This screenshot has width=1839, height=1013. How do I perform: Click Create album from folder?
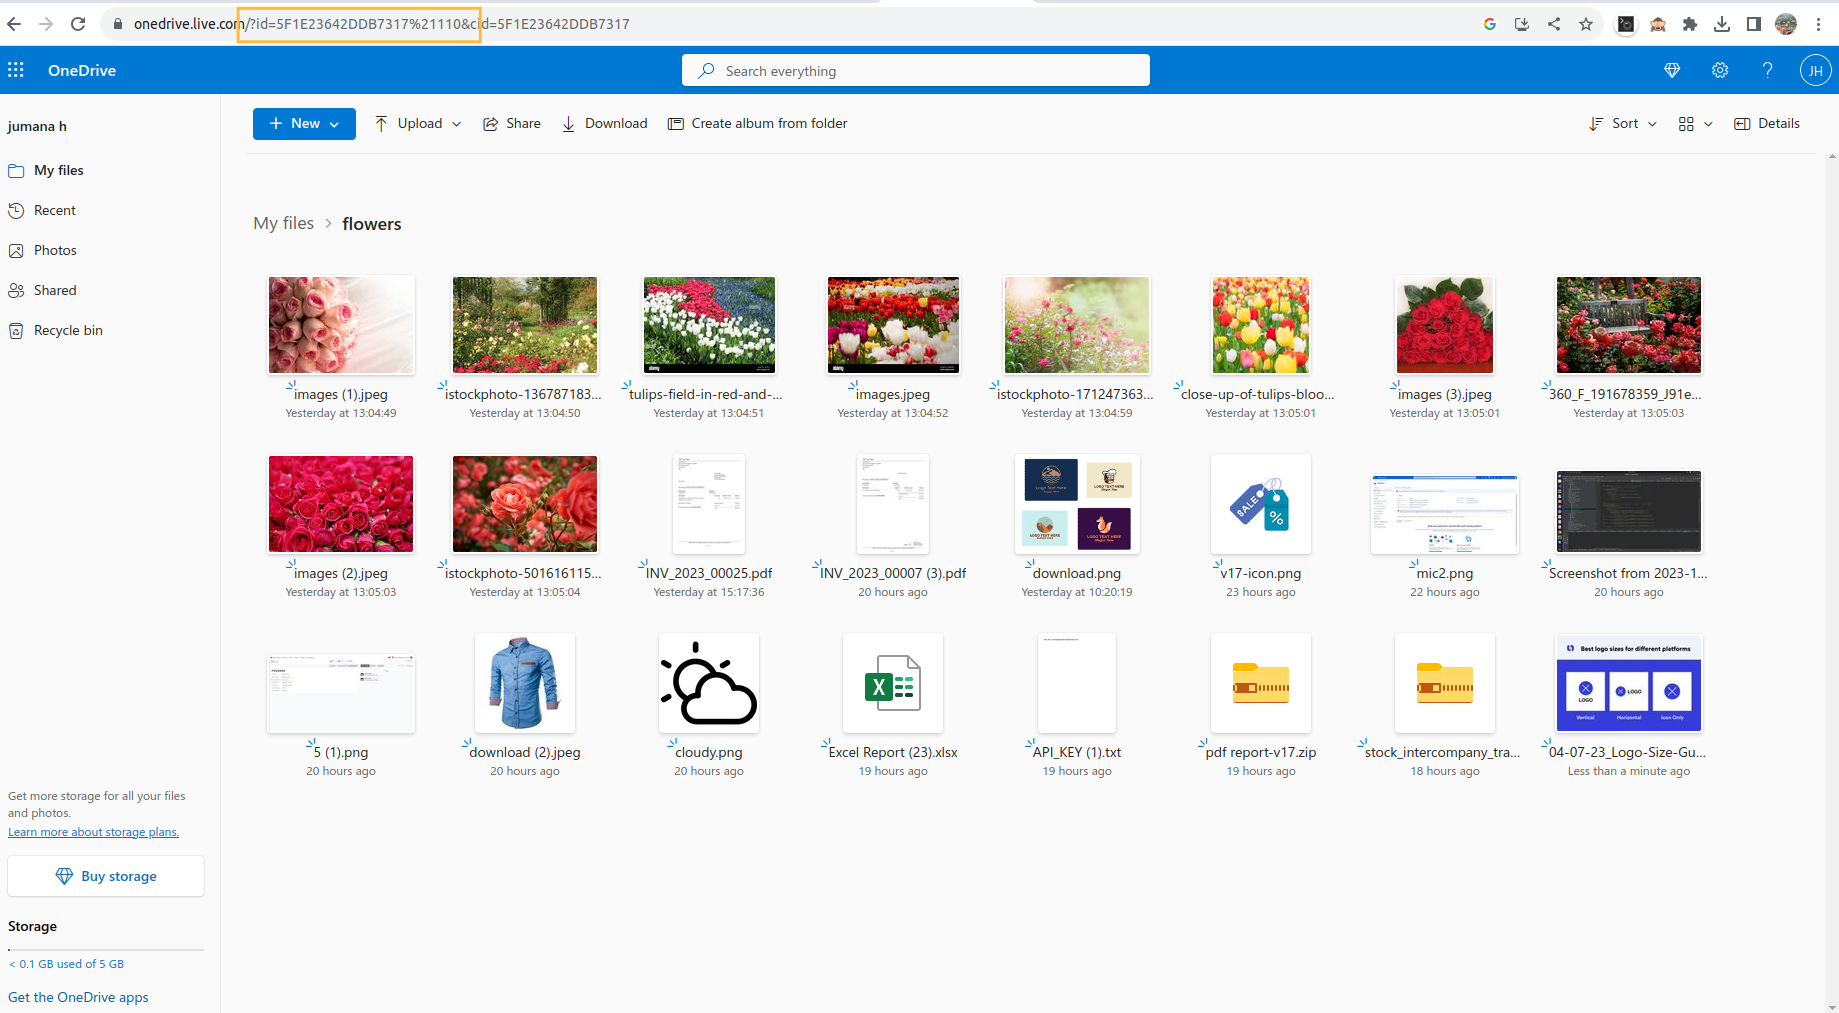[757, 124]
